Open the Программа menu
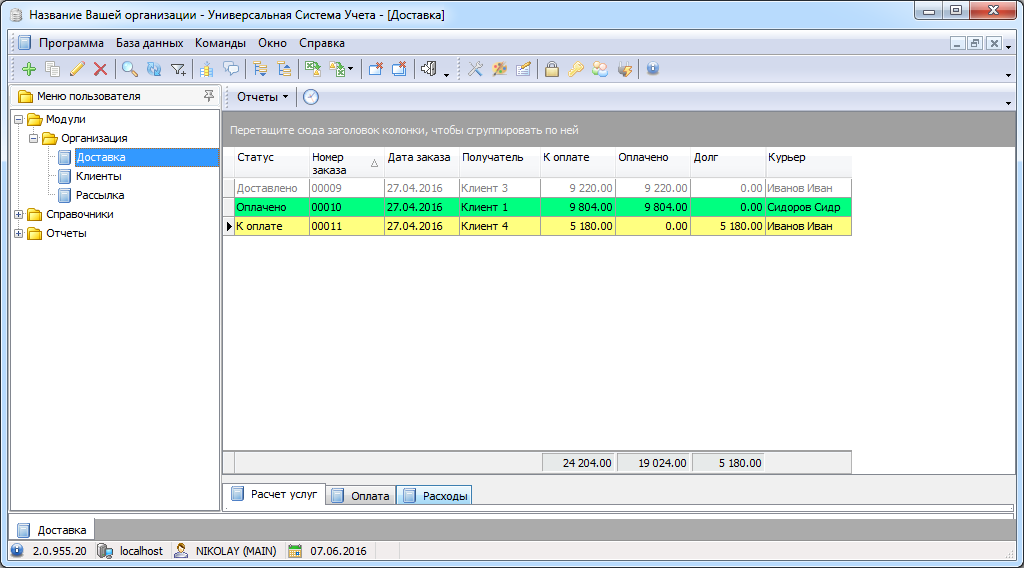 pyautogui.click(x=71, y=43)
